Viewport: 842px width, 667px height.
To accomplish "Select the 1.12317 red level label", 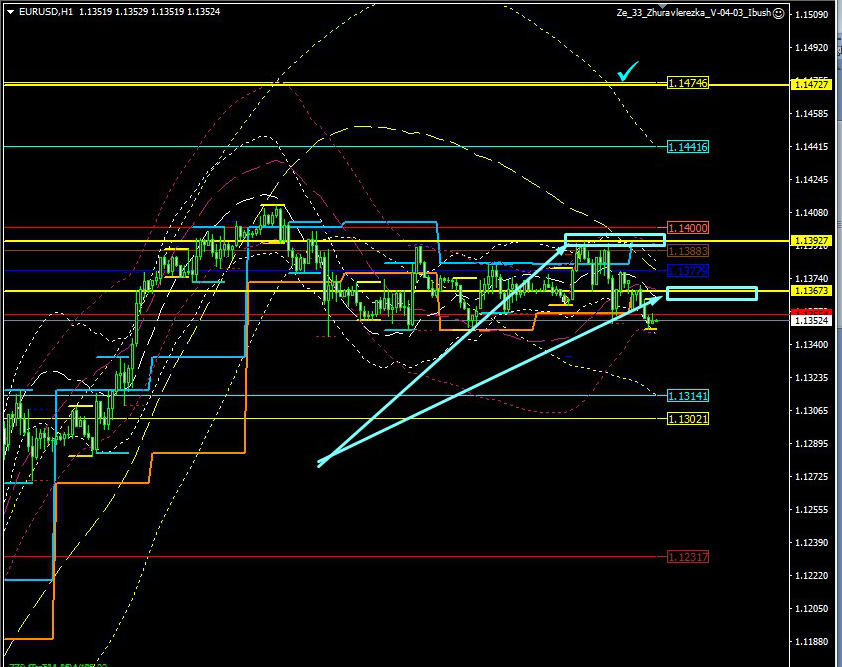I will [688, 557].
